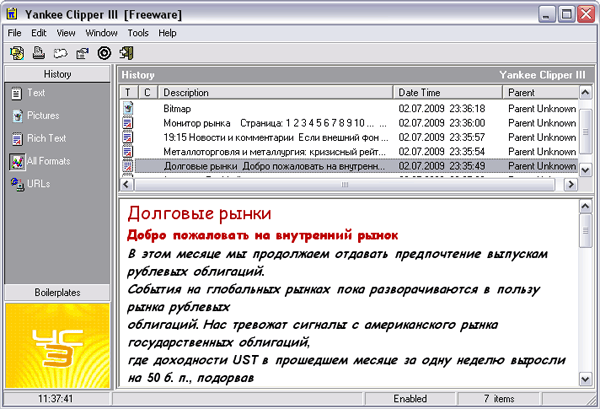Click the date 02.07.2009 23:35:49 cell
The image size is (600, 409).
[x=442, y=166]
